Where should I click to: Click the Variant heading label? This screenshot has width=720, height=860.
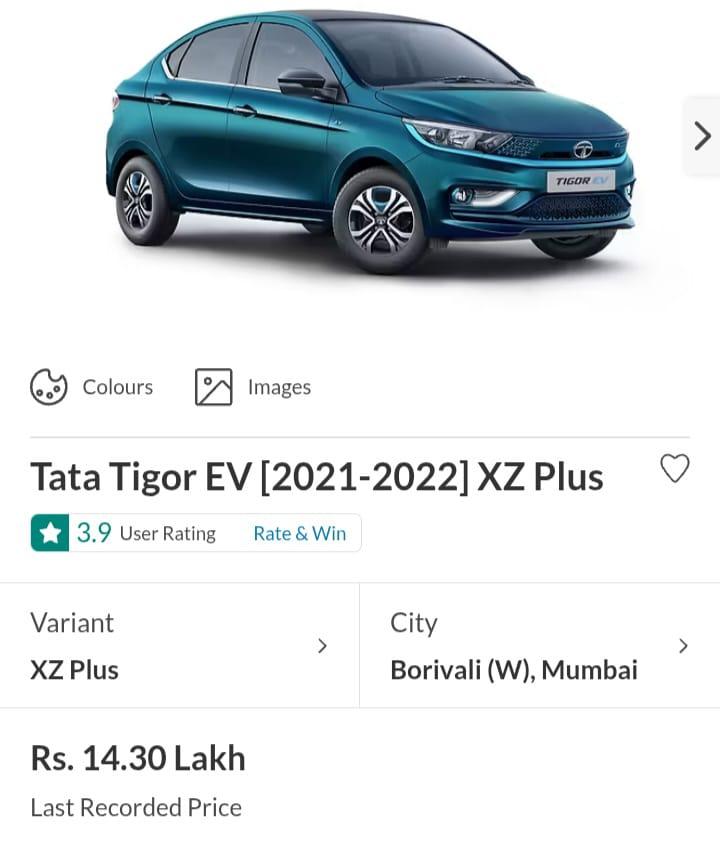coord(72,623)
